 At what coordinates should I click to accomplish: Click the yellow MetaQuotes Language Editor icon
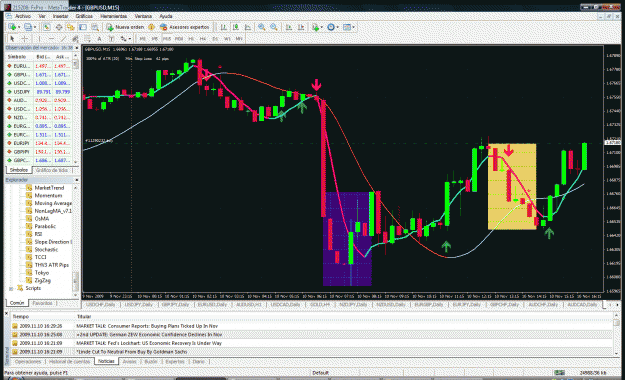(x=151, y=27)
